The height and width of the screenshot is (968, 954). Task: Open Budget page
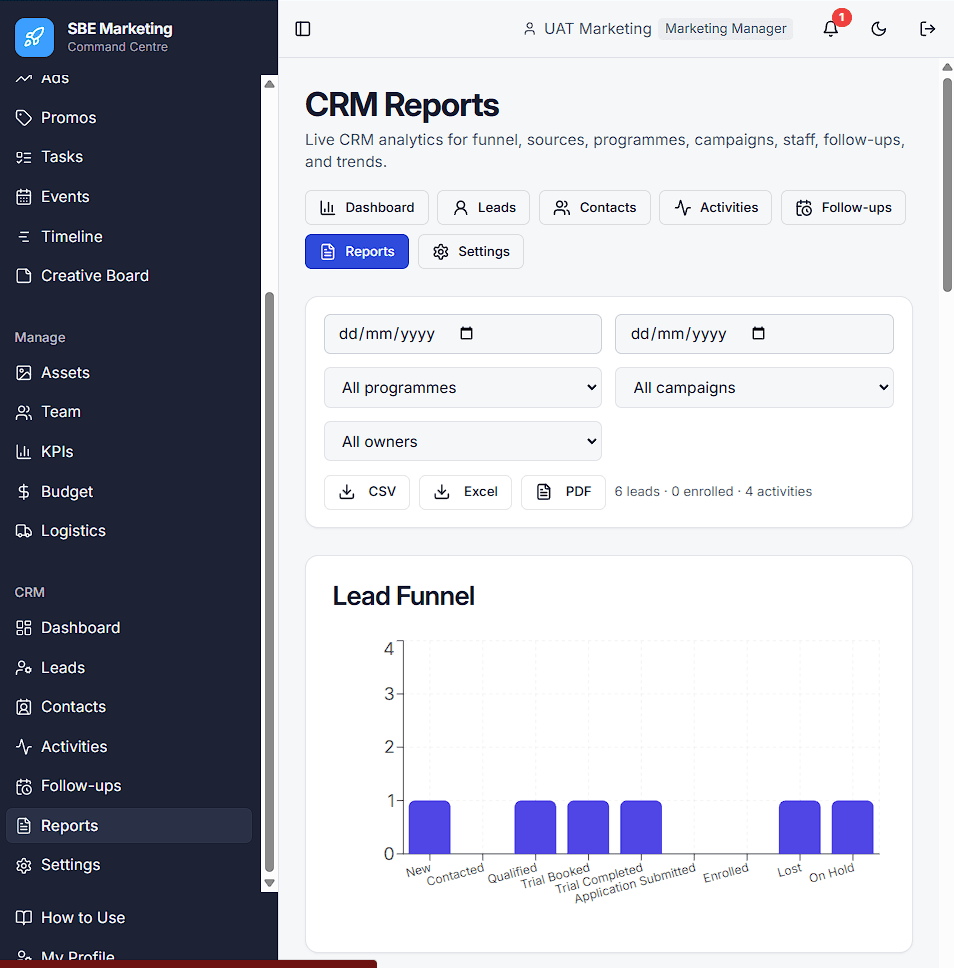tap(129, 492)
